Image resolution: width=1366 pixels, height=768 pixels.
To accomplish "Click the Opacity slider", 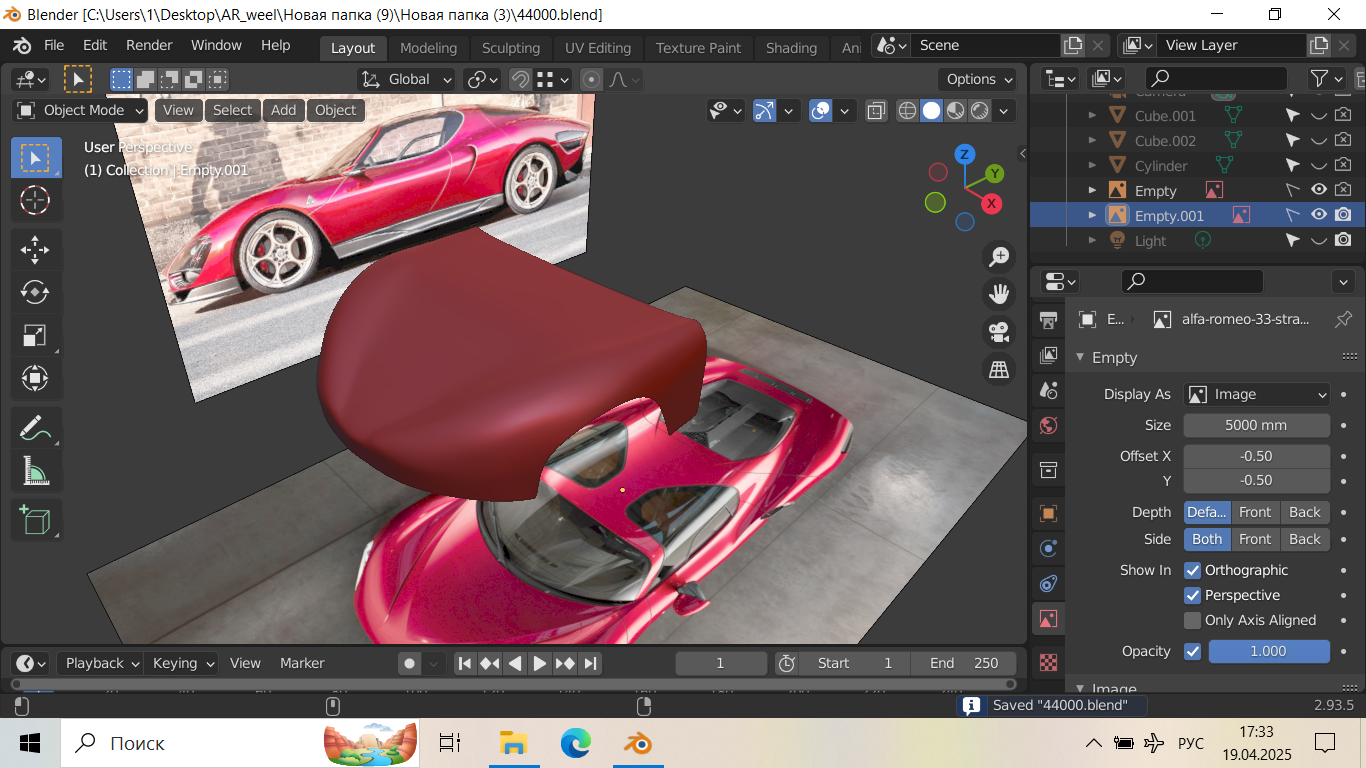I will [x=1268, y=651].
